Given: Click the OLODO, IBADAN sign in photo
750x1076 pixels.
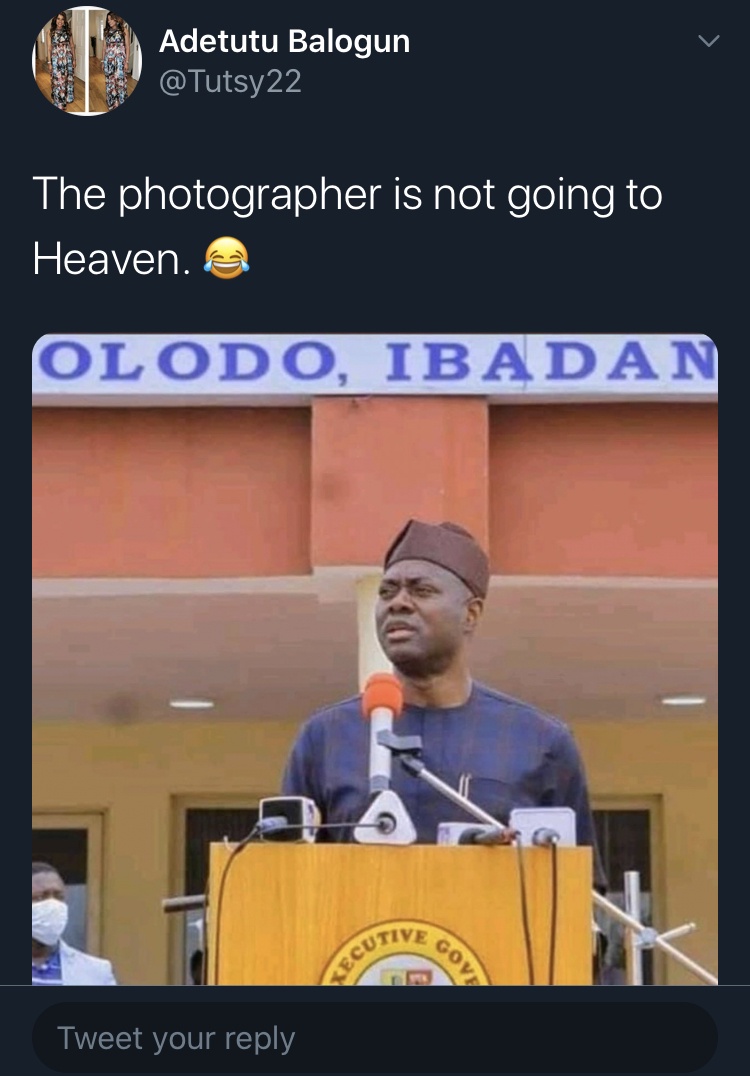Looking at the screenshot, I should point(375,362).
